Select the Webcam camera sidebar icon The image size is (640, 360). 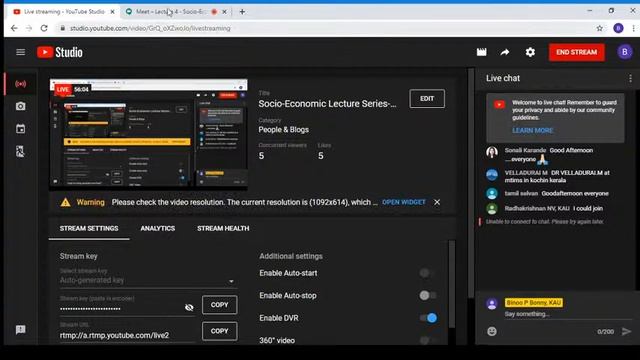[x=20, y=106]
